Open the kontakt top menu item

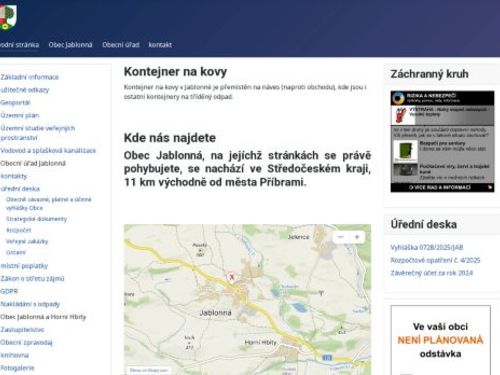tap(160, 45)
